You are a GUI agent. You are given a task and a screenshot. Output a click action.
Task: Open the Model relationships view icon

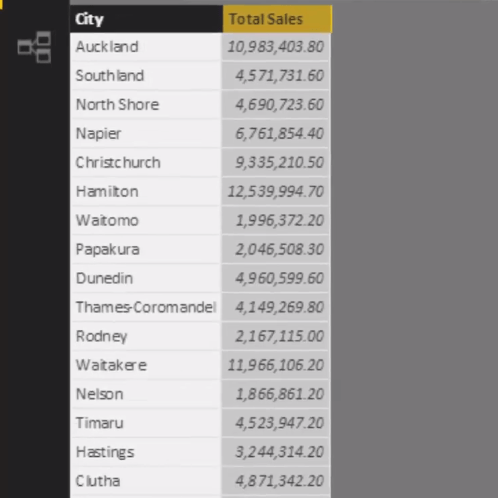34,47
